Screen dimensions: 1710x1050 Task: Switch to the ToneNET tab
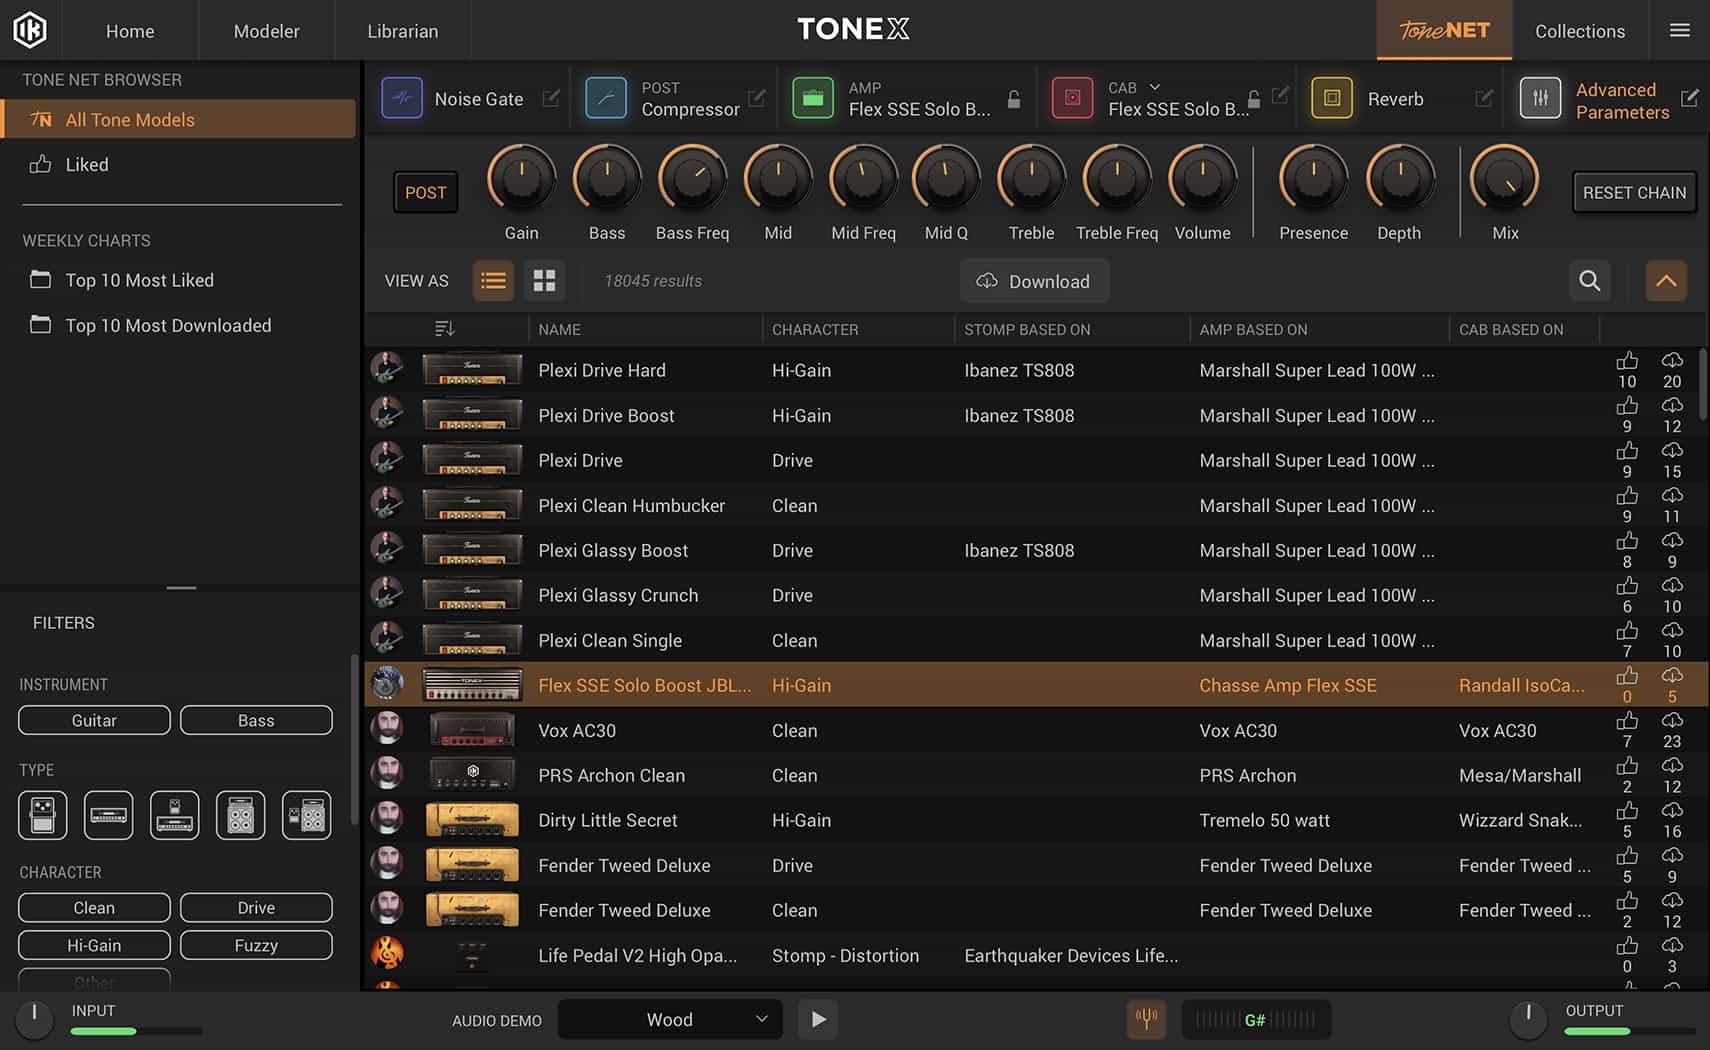(1444, 30)
